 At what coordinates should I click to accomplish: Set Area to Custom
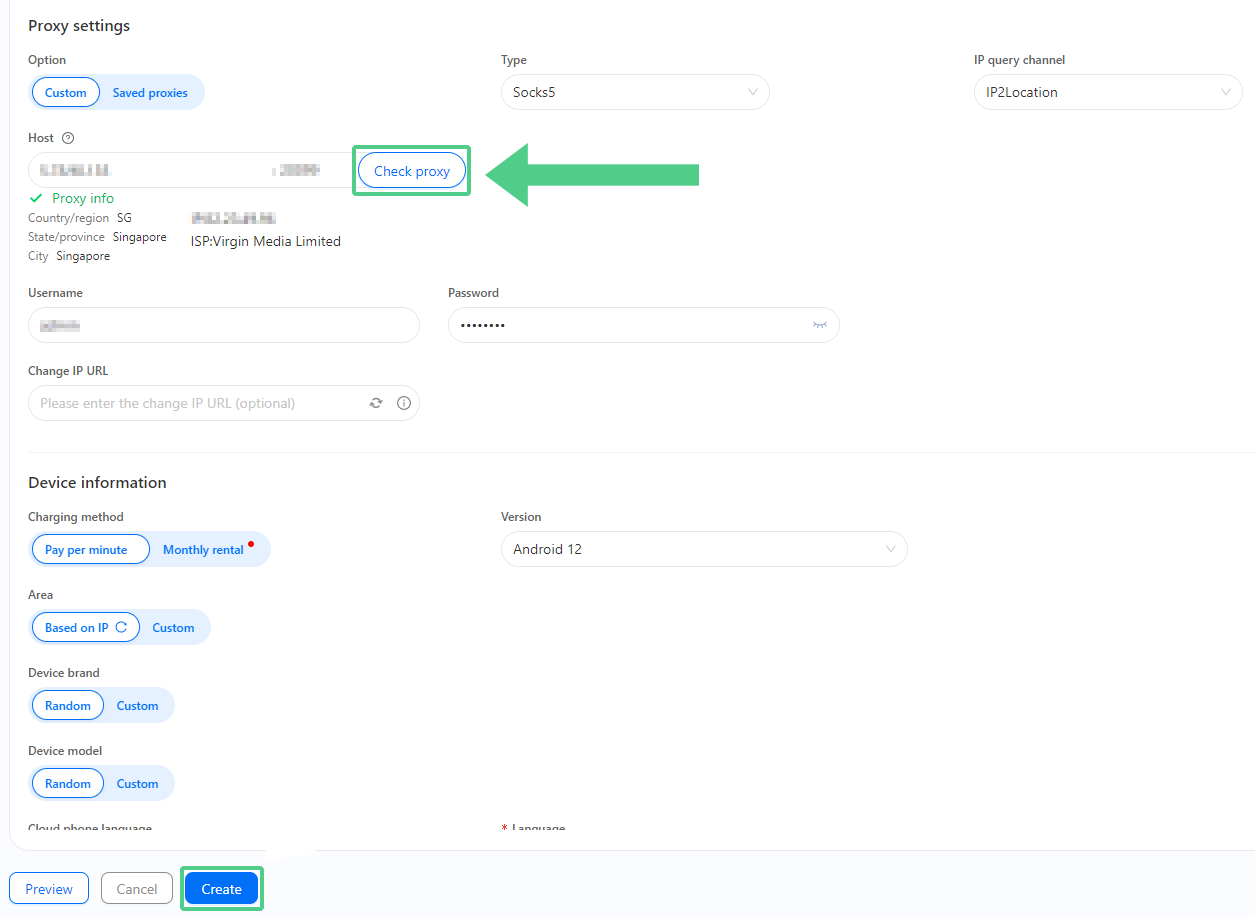[173, 627]
